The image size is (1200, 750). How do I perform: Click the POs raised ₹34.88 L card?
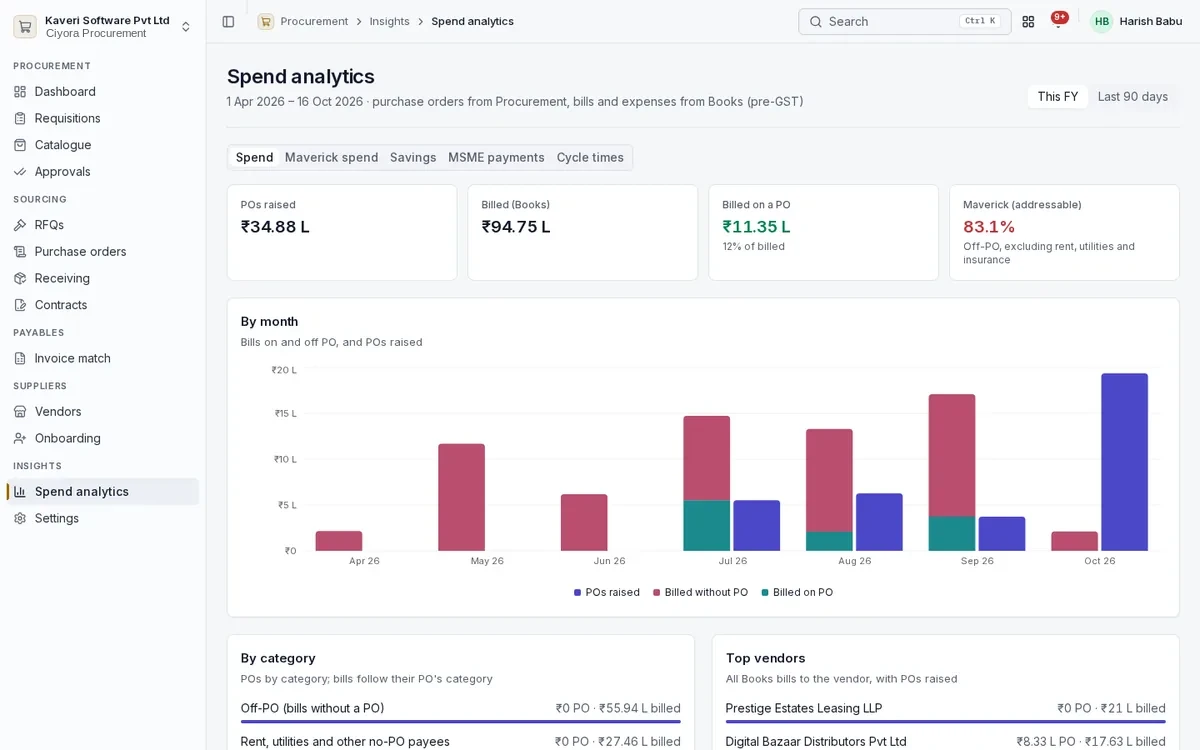pos(342,232)
